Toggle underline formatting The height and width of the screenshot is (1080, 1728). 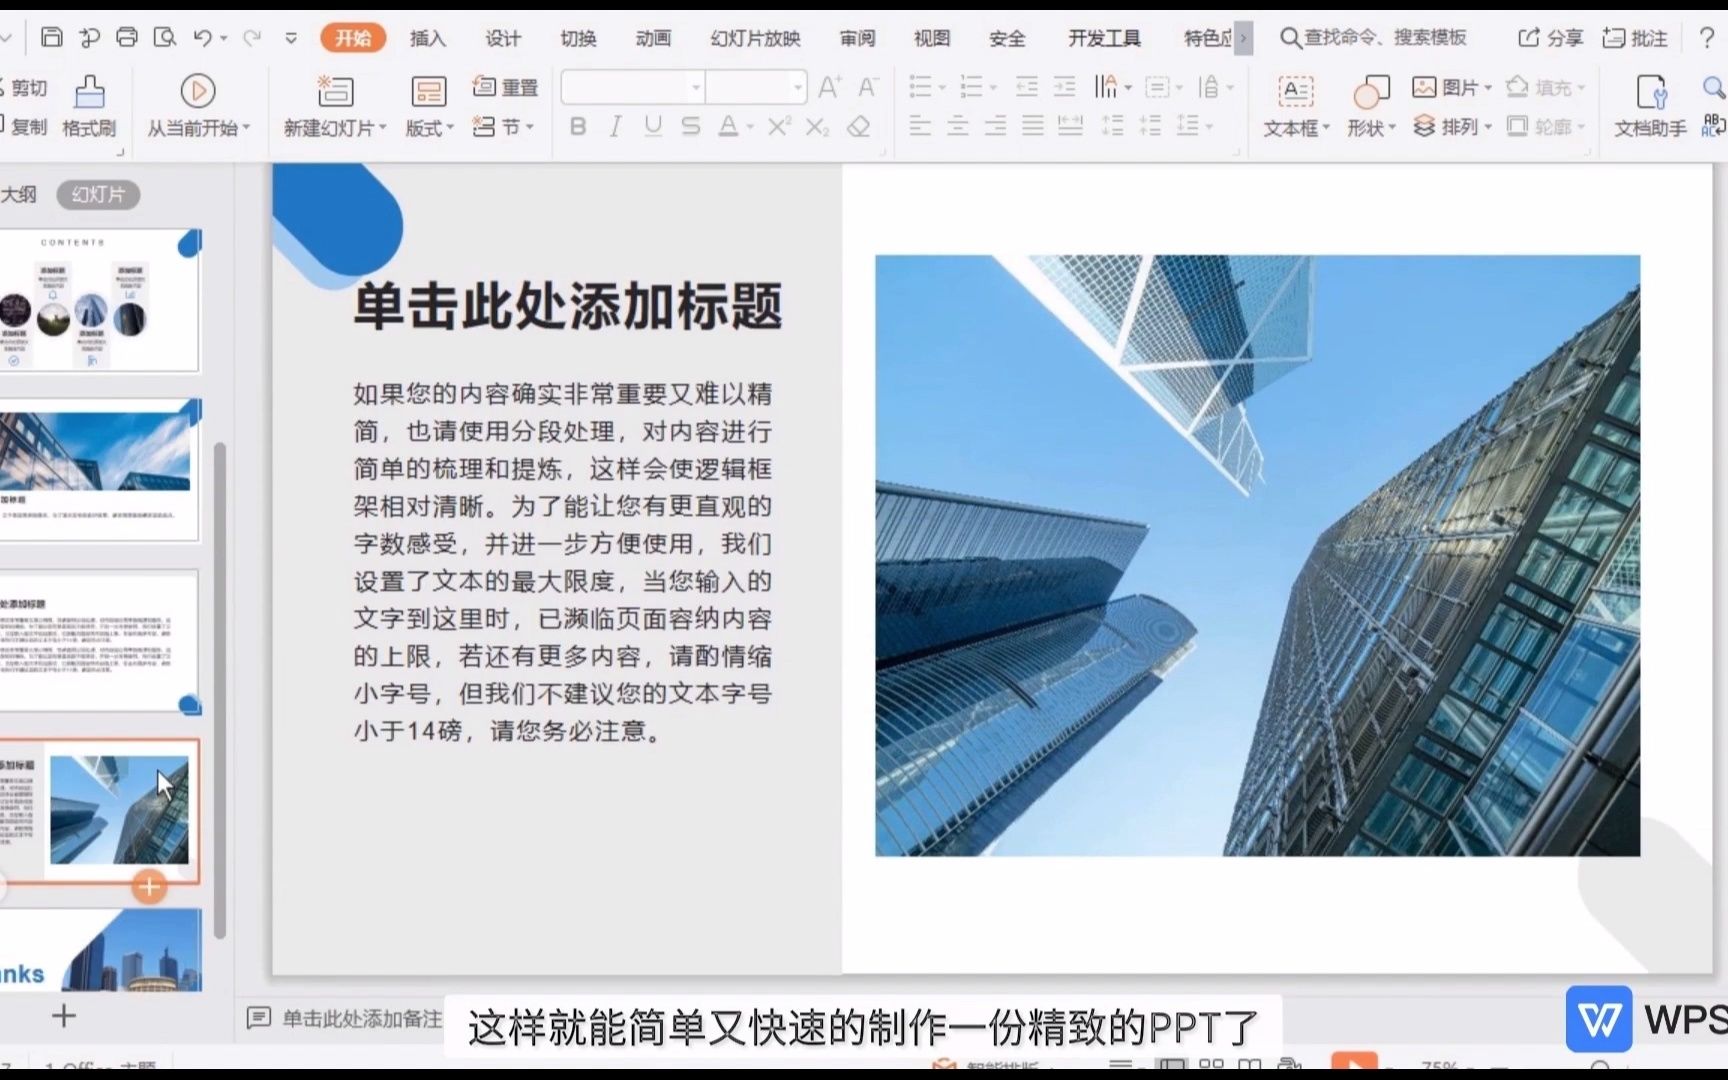(x=652, y=126)
